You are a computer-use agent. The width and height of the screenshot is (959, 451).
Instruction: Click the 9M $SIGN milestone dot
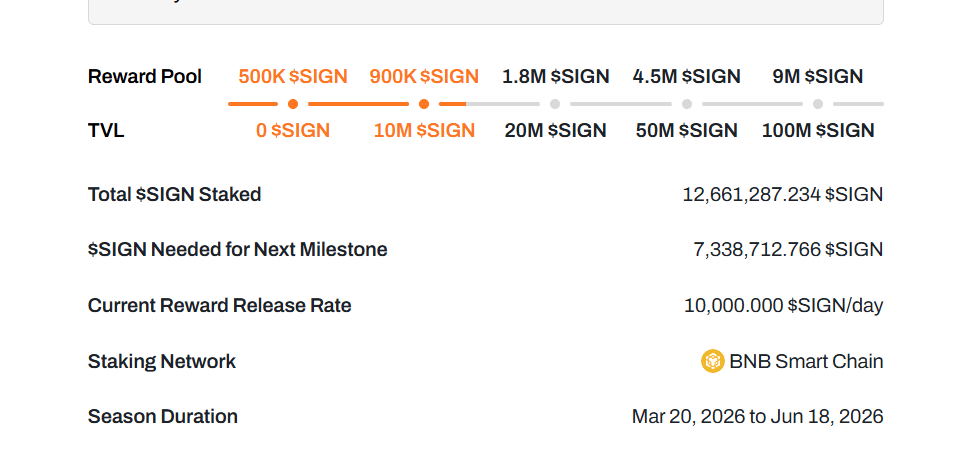coord(818,104)
